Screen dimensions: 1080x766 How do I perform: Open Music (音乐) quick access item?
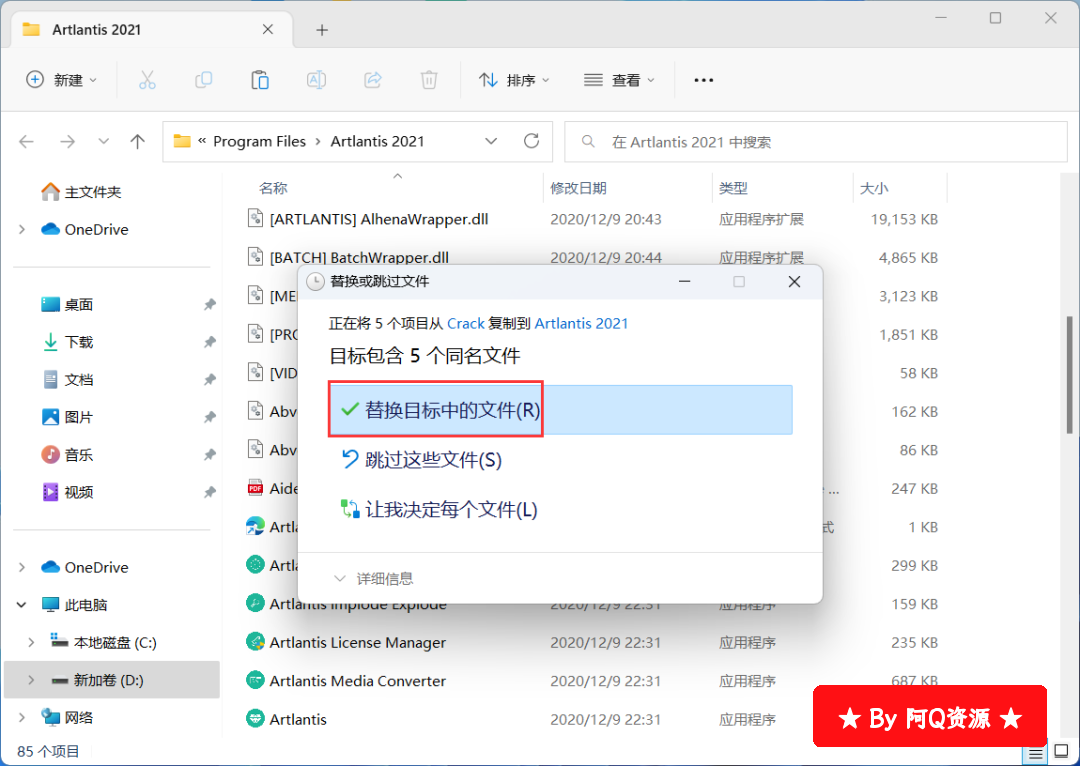(68, 455)
